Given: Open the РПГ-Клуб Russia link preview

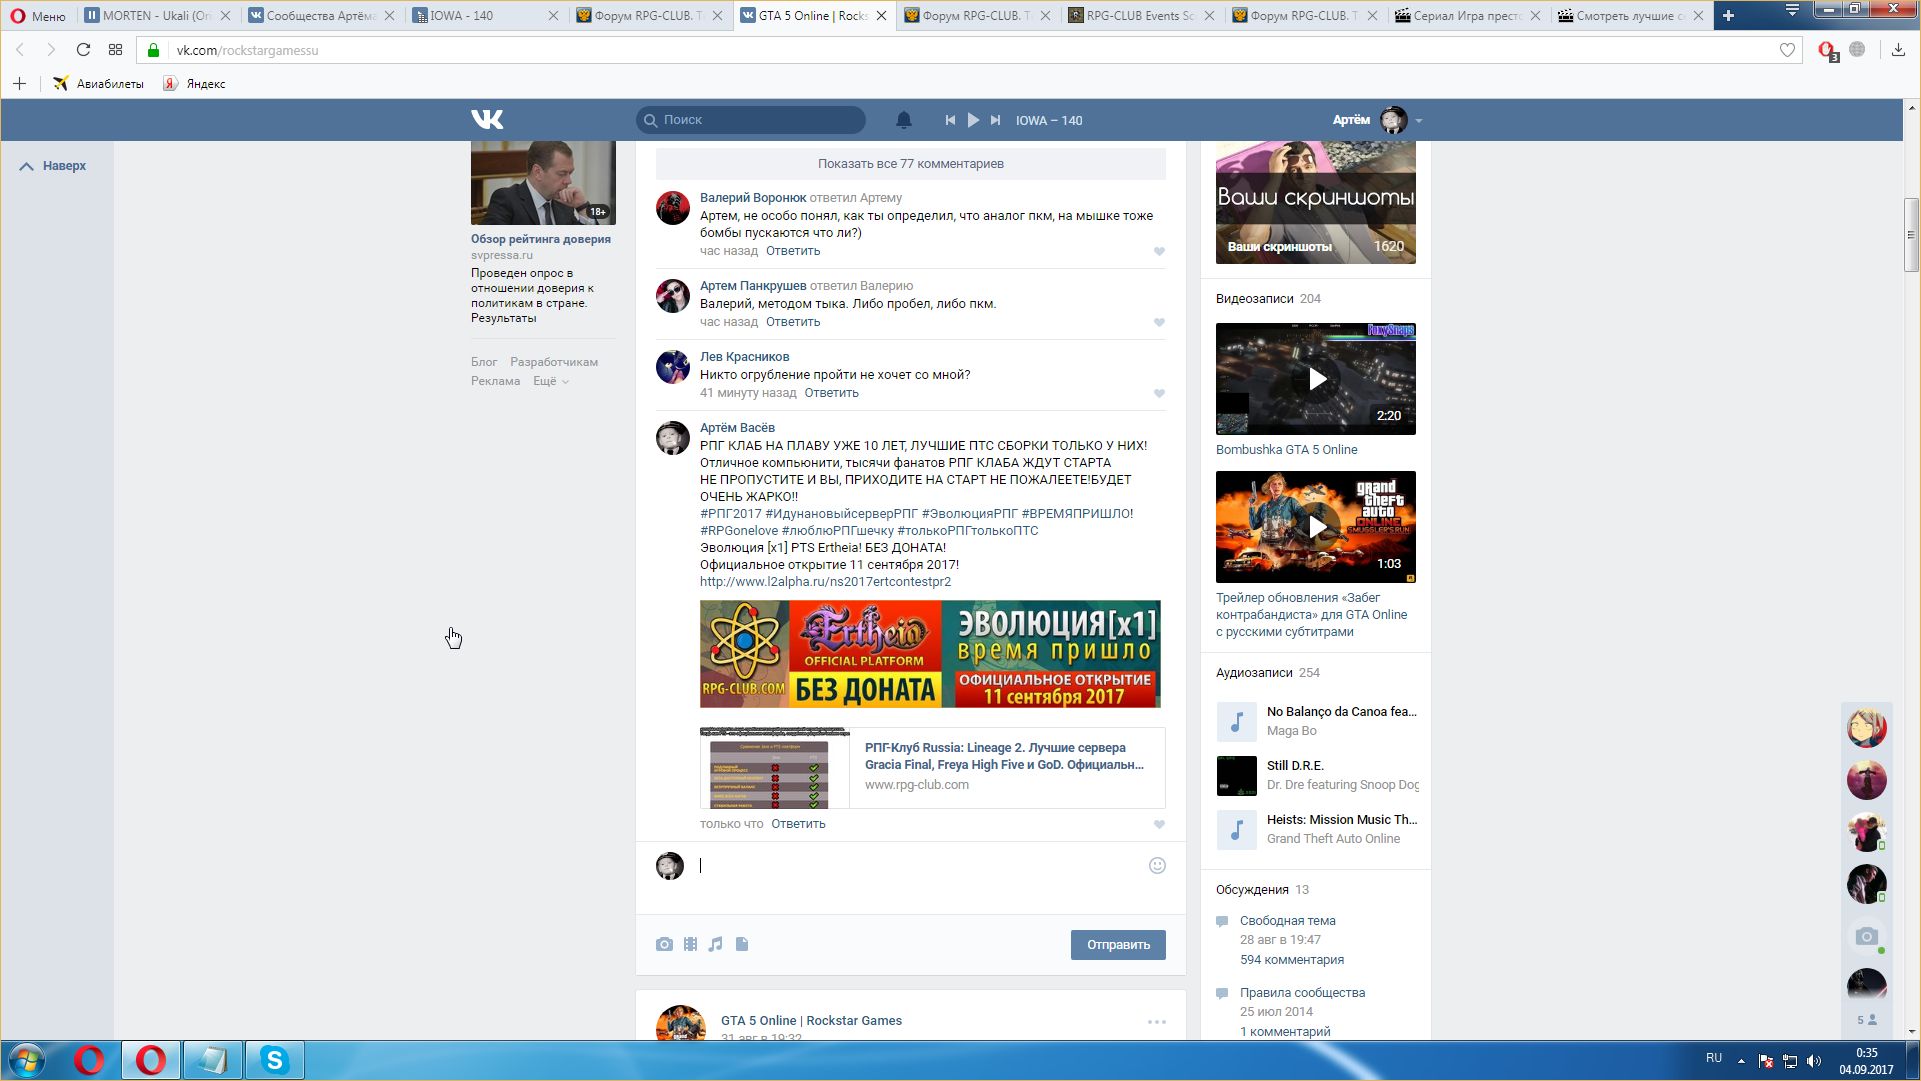Looking at the screenshot, I should [932, 768].
